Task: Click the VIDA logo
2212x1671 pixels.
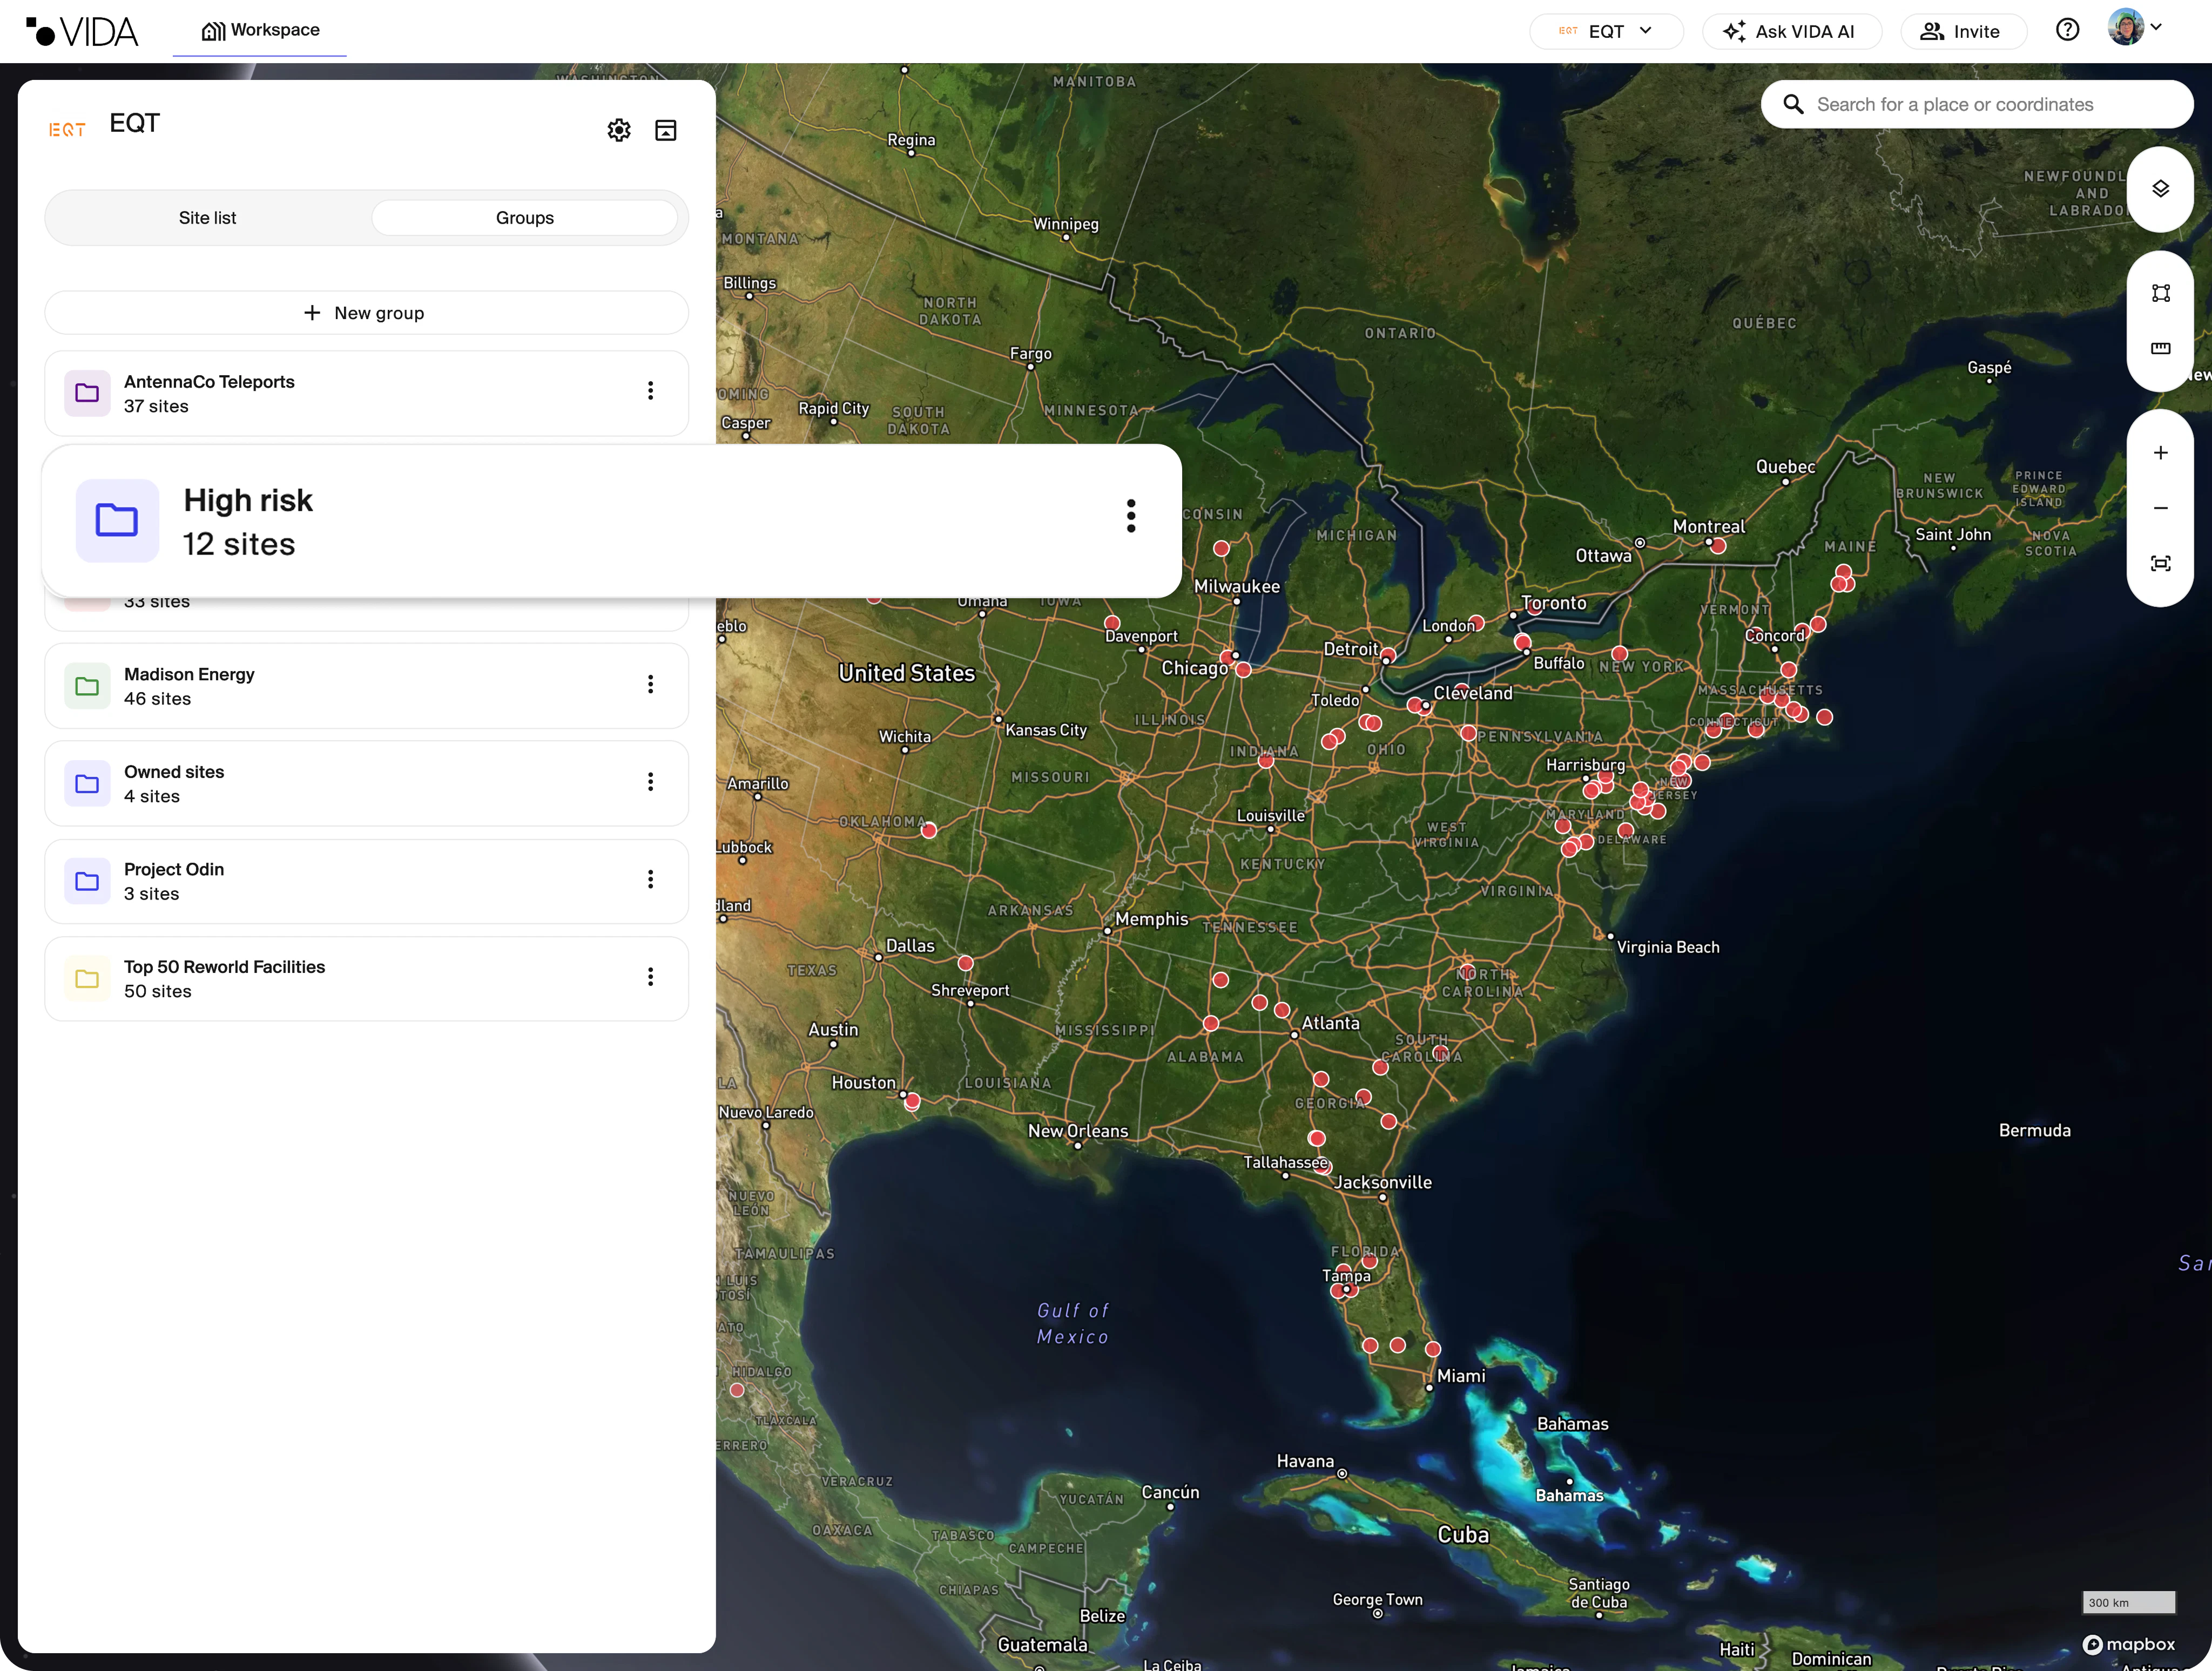Action: click(82, 31)
